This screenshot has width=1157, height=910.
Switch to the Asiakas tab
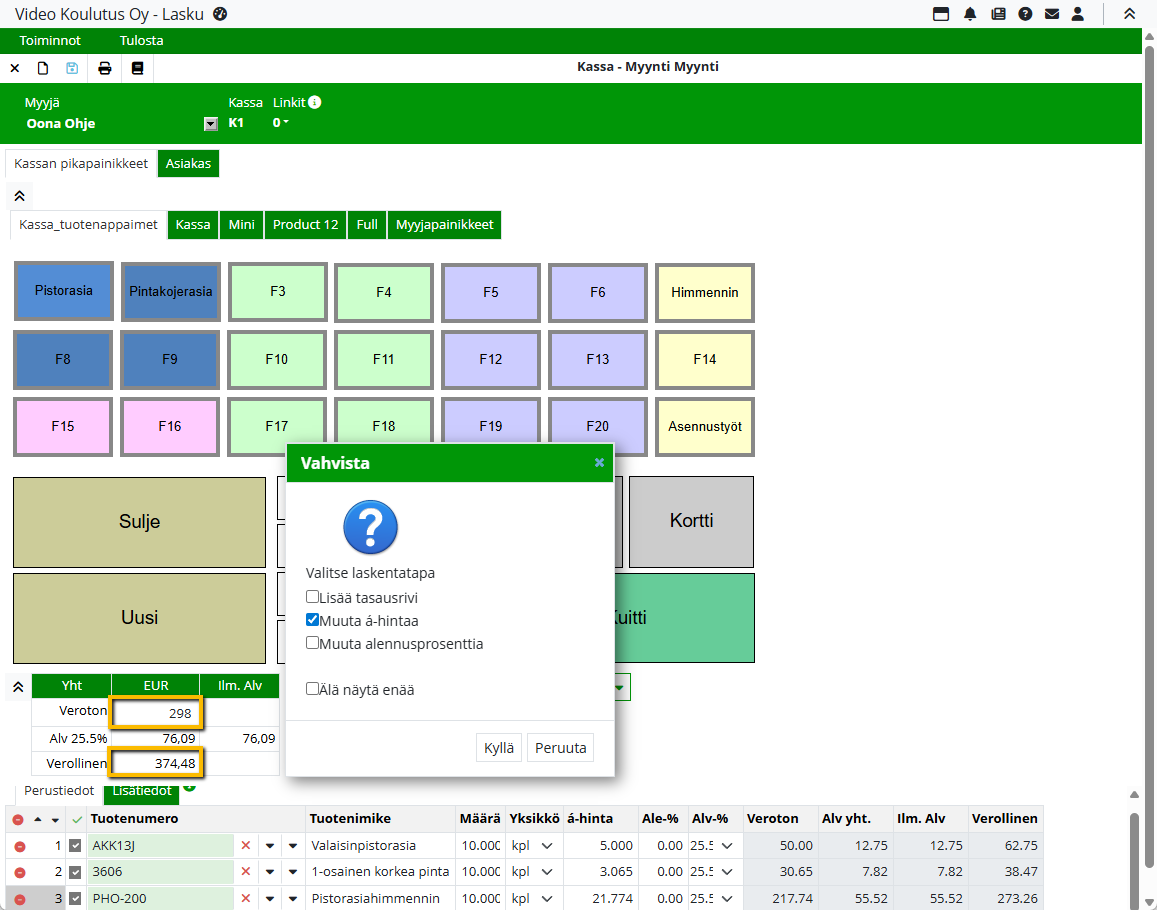point(188,164)
